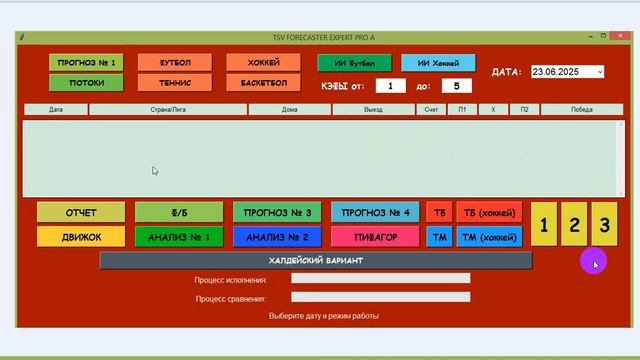Maximize the TSV Forecaster window

[x=603, y=36]
